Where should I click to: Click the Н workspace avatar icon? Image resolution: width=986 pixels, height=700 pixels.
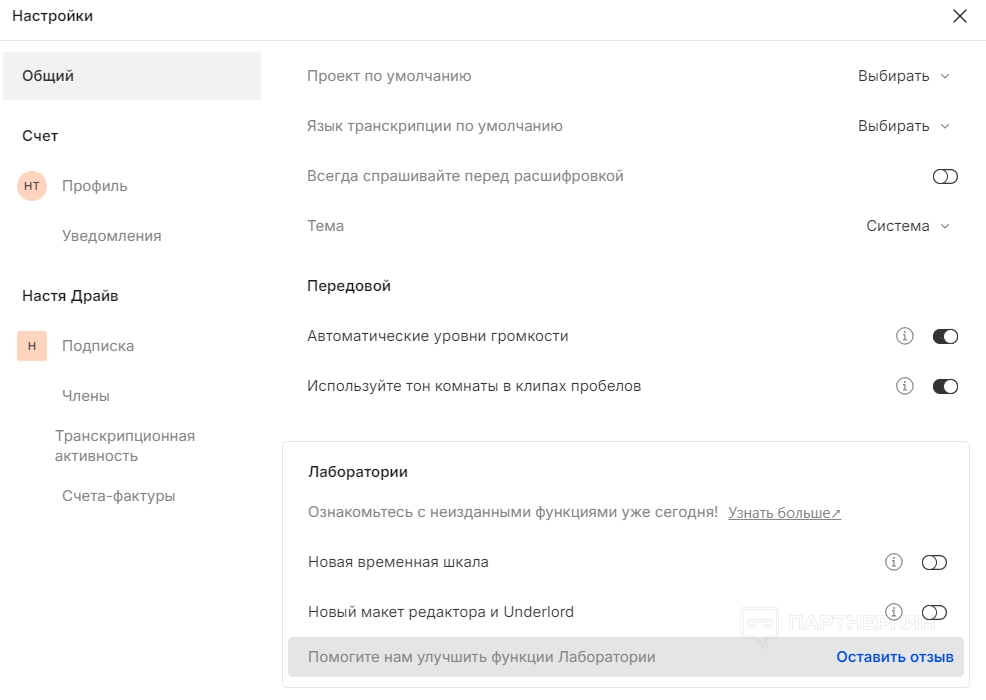32,346
